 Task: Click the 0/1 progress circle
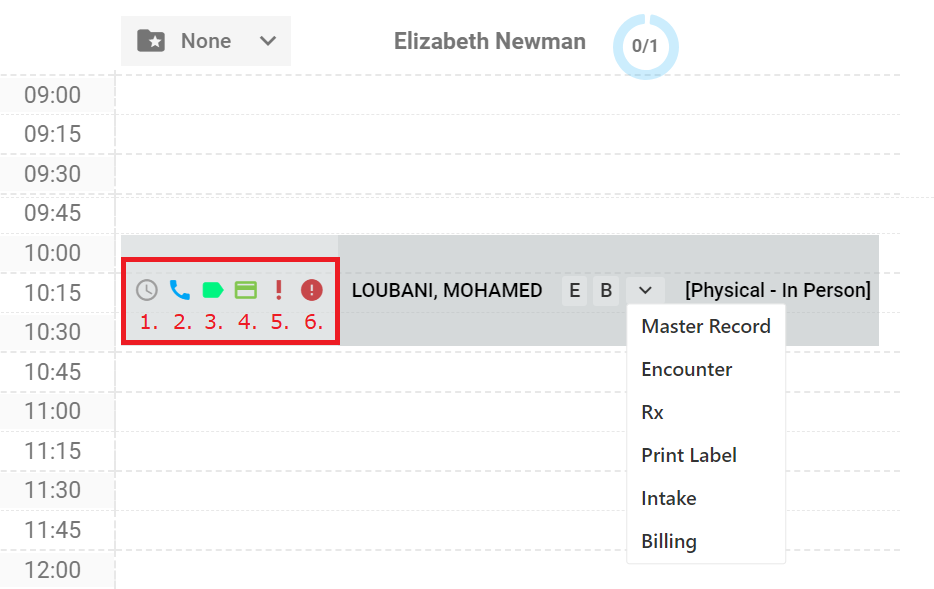click(645, 46)
